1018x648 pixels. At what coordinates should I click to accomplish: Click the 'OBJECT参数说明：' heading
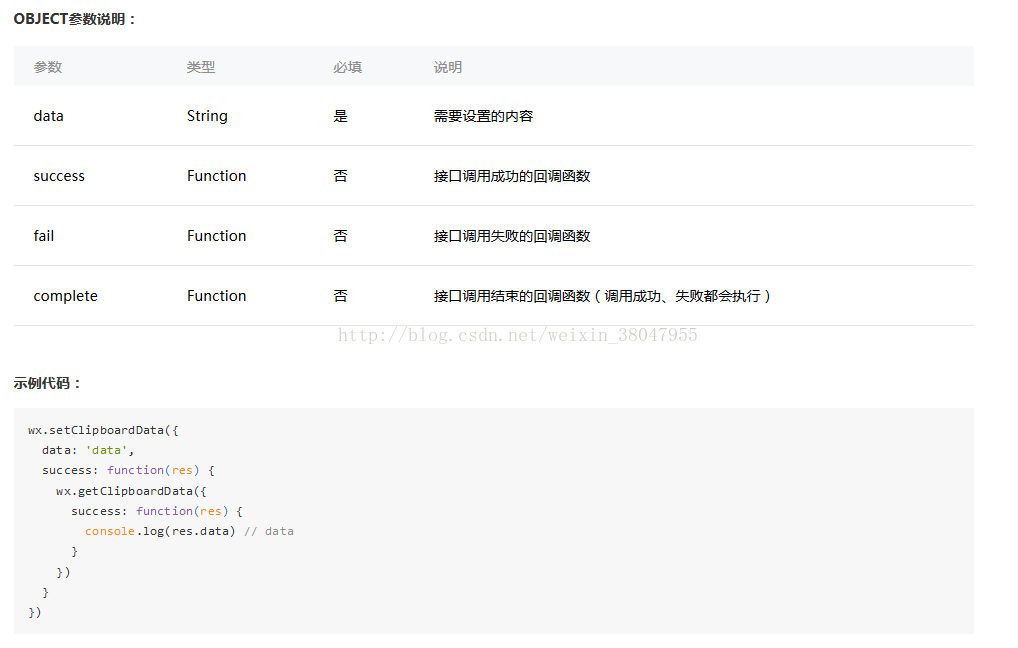(x=75, y=19)
